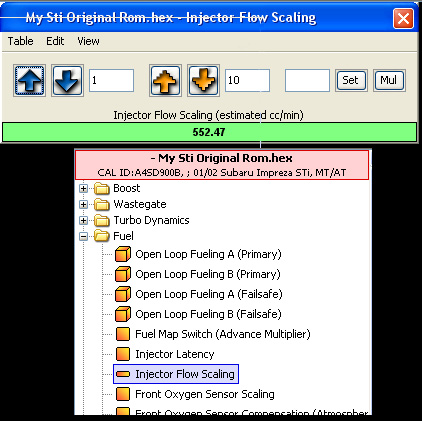The image size is (422, 421).
Task: Open the Edit menu
Action: tap(55, 41)
